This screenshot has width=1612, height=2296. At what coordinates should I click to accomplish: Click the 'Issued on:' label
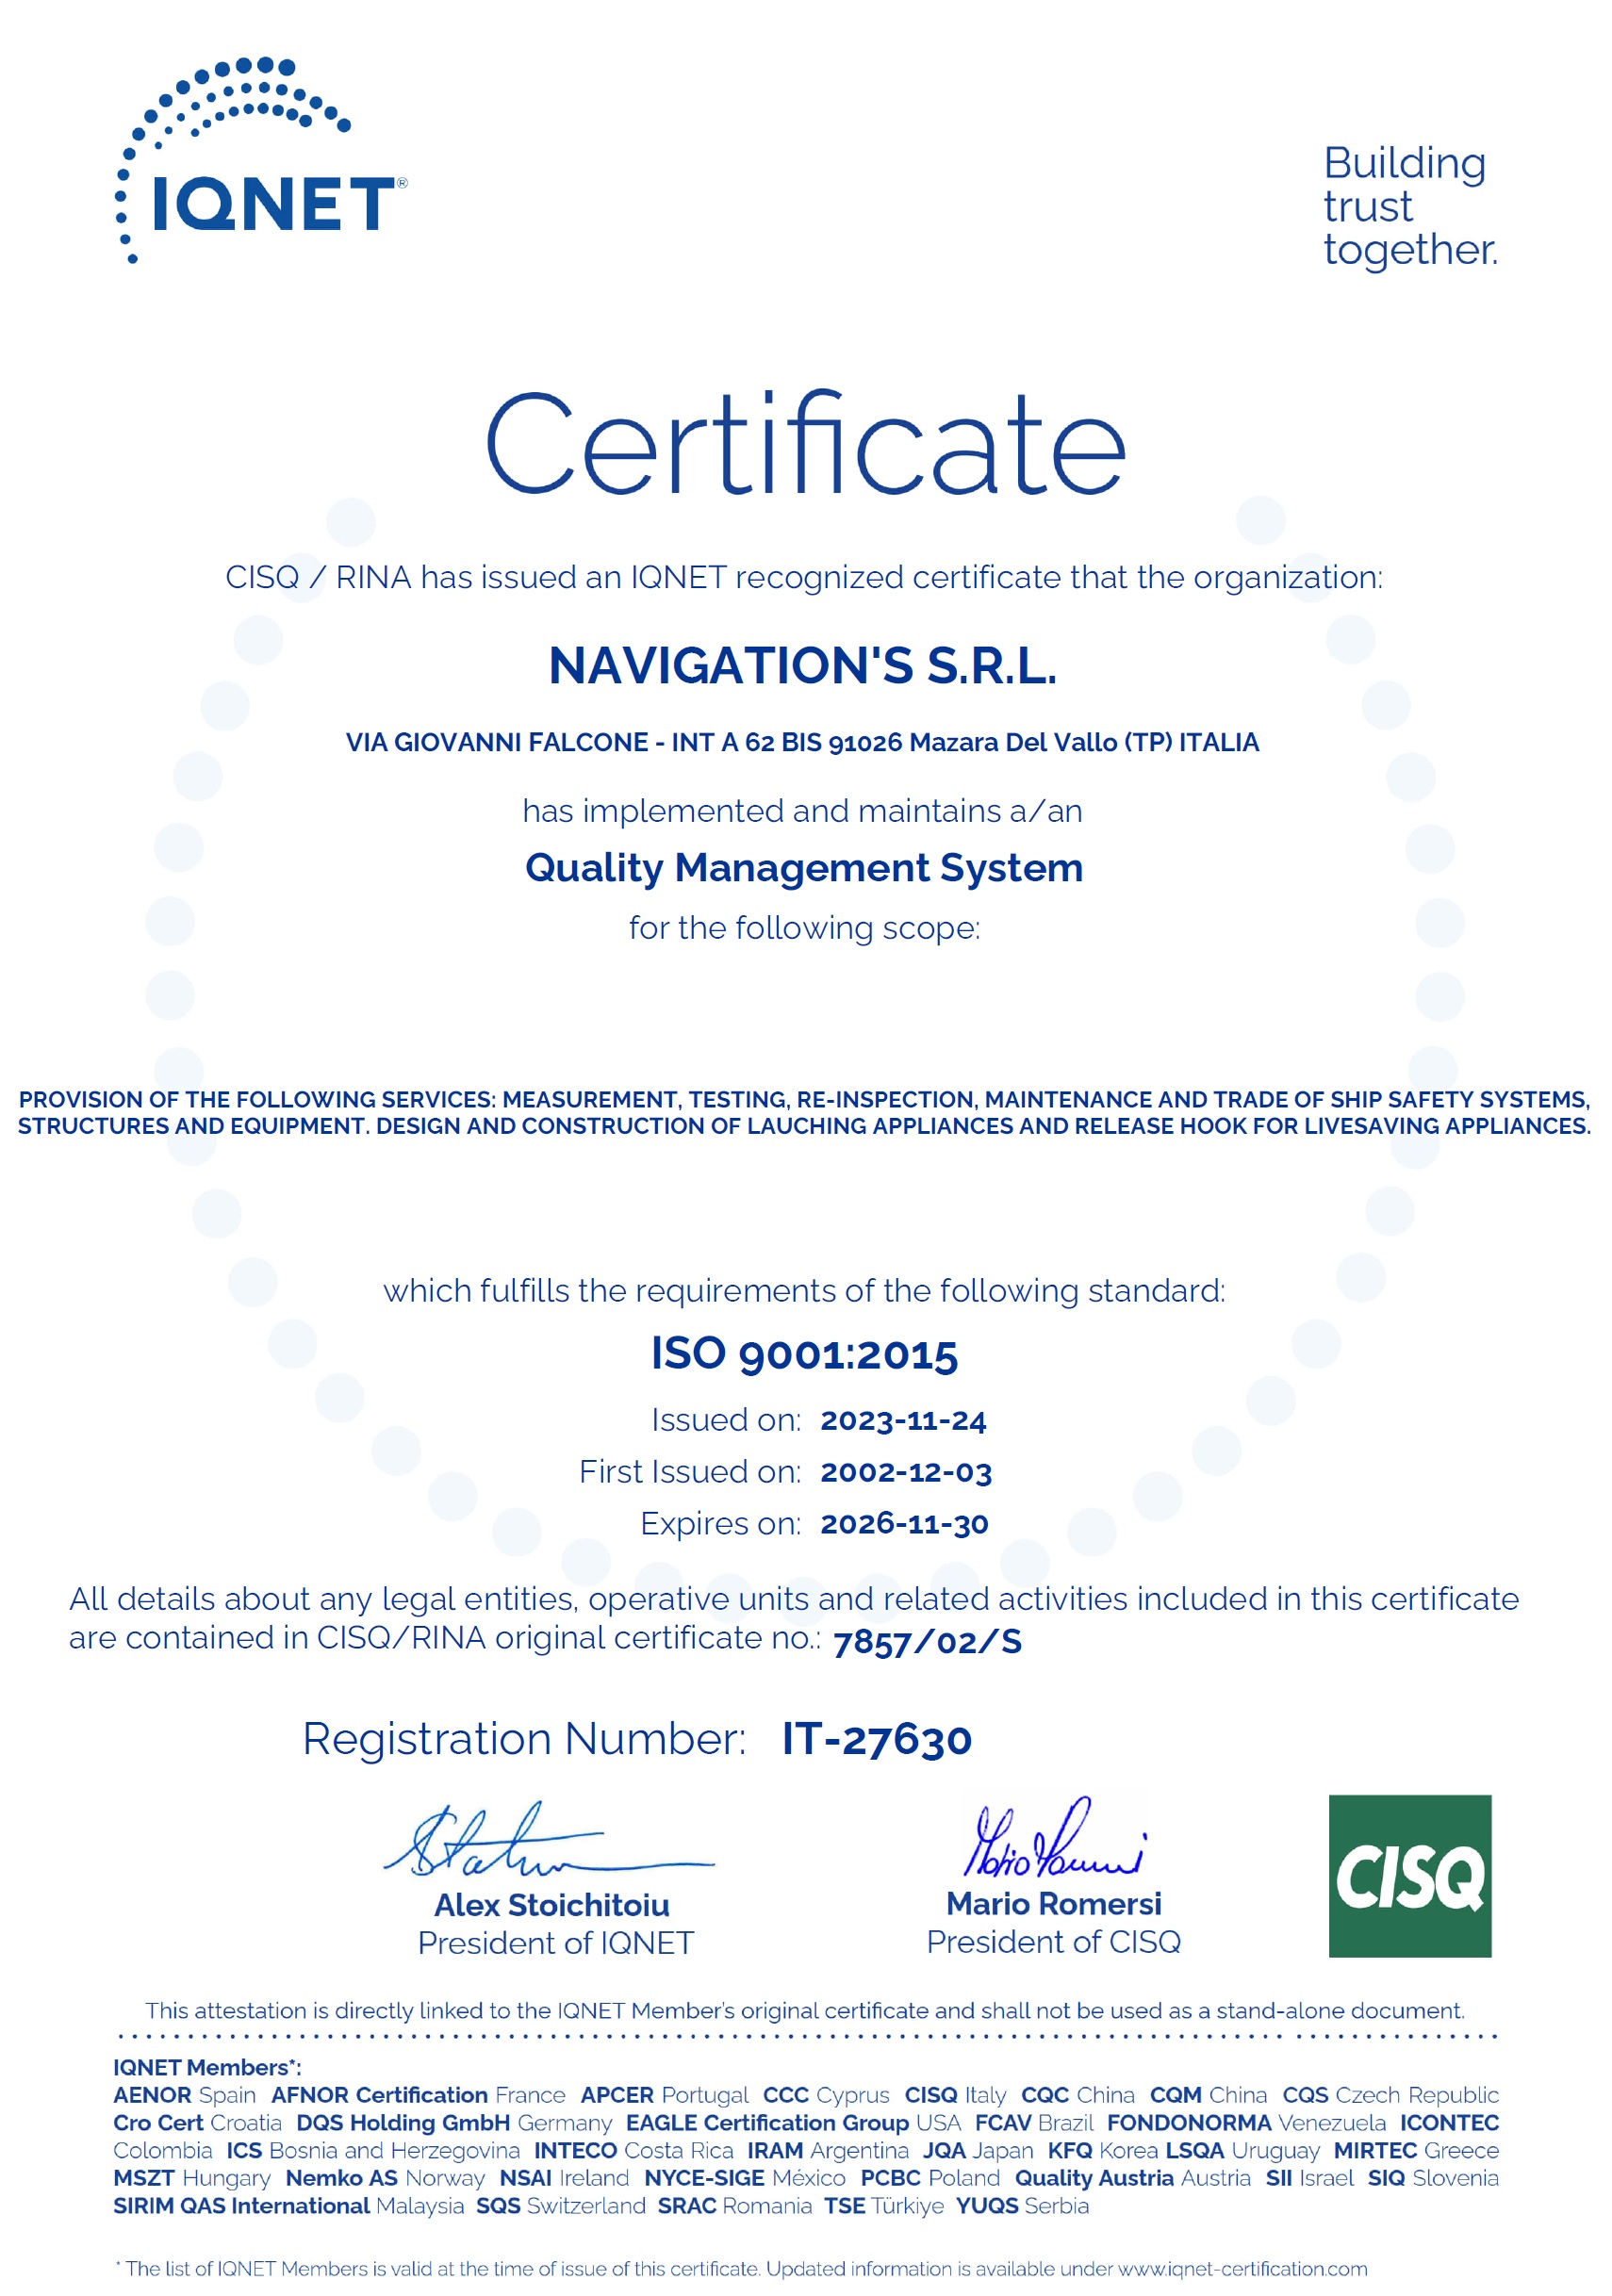pos(726,1420)
